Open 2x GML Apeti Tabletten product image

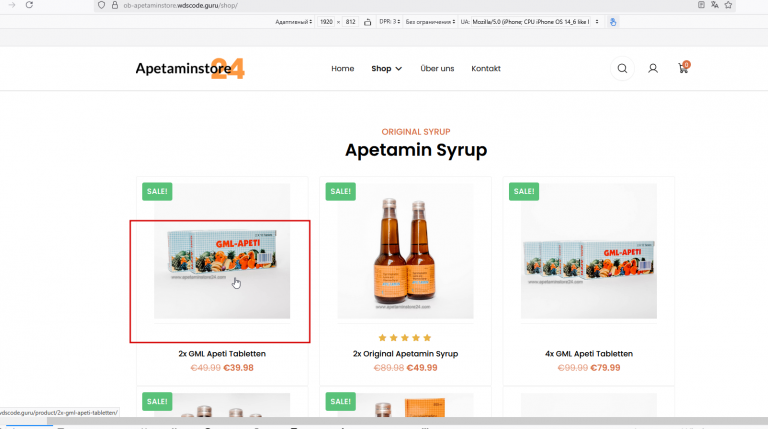(x=222, y=251)
